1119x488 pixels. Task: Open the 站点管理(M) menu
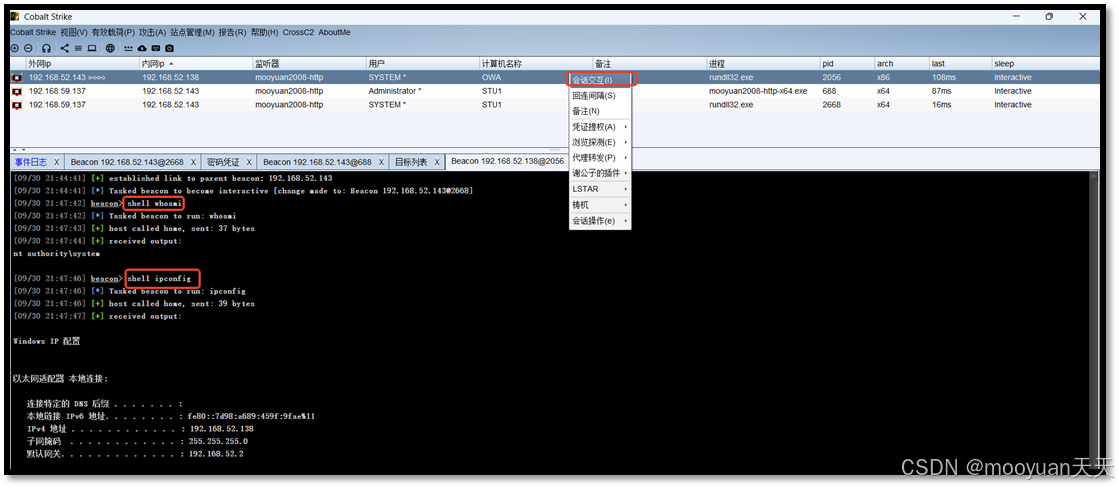point(192,32)
